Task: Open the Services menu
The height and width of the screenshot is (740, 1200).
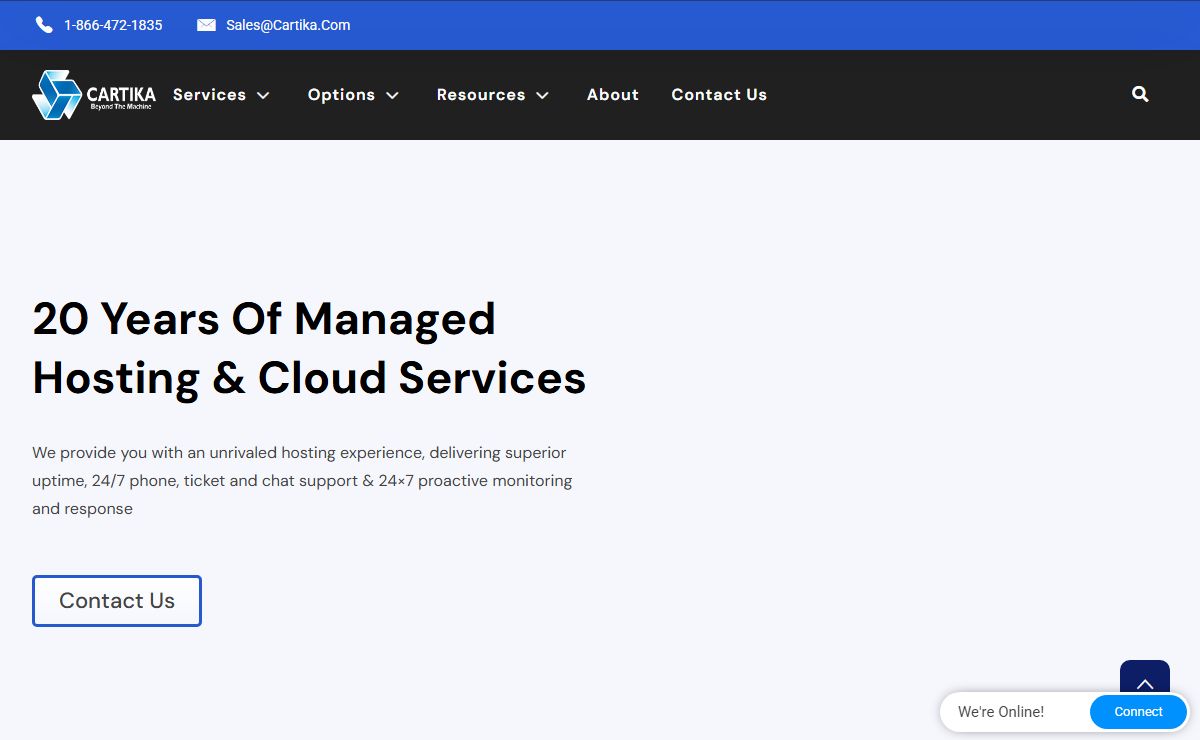Action: point(209,94)
